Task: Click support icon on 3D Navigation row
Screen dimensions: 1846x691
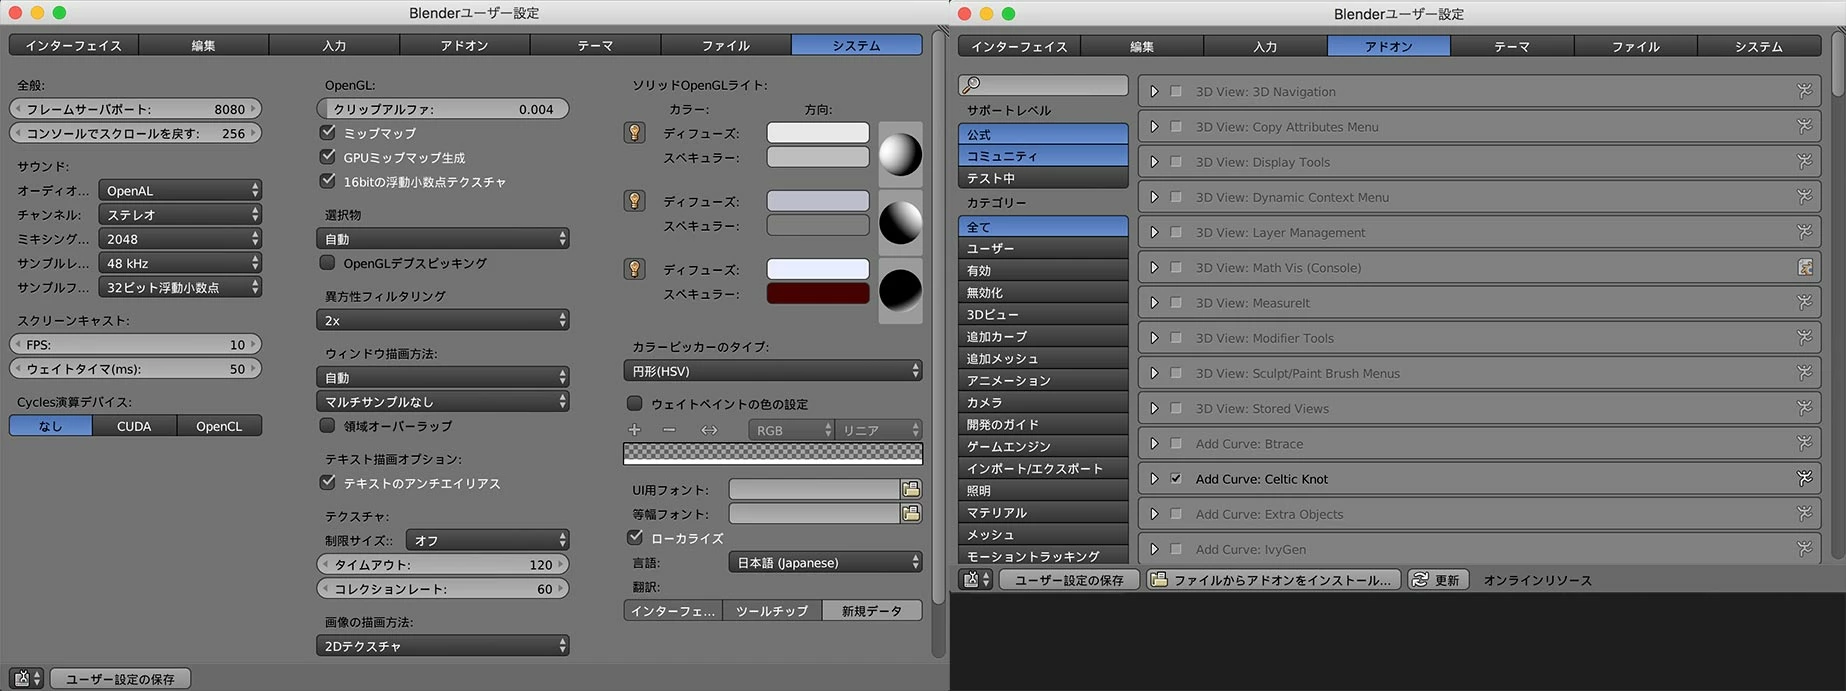Action: pyautogui.click(x=1804, y=91)
